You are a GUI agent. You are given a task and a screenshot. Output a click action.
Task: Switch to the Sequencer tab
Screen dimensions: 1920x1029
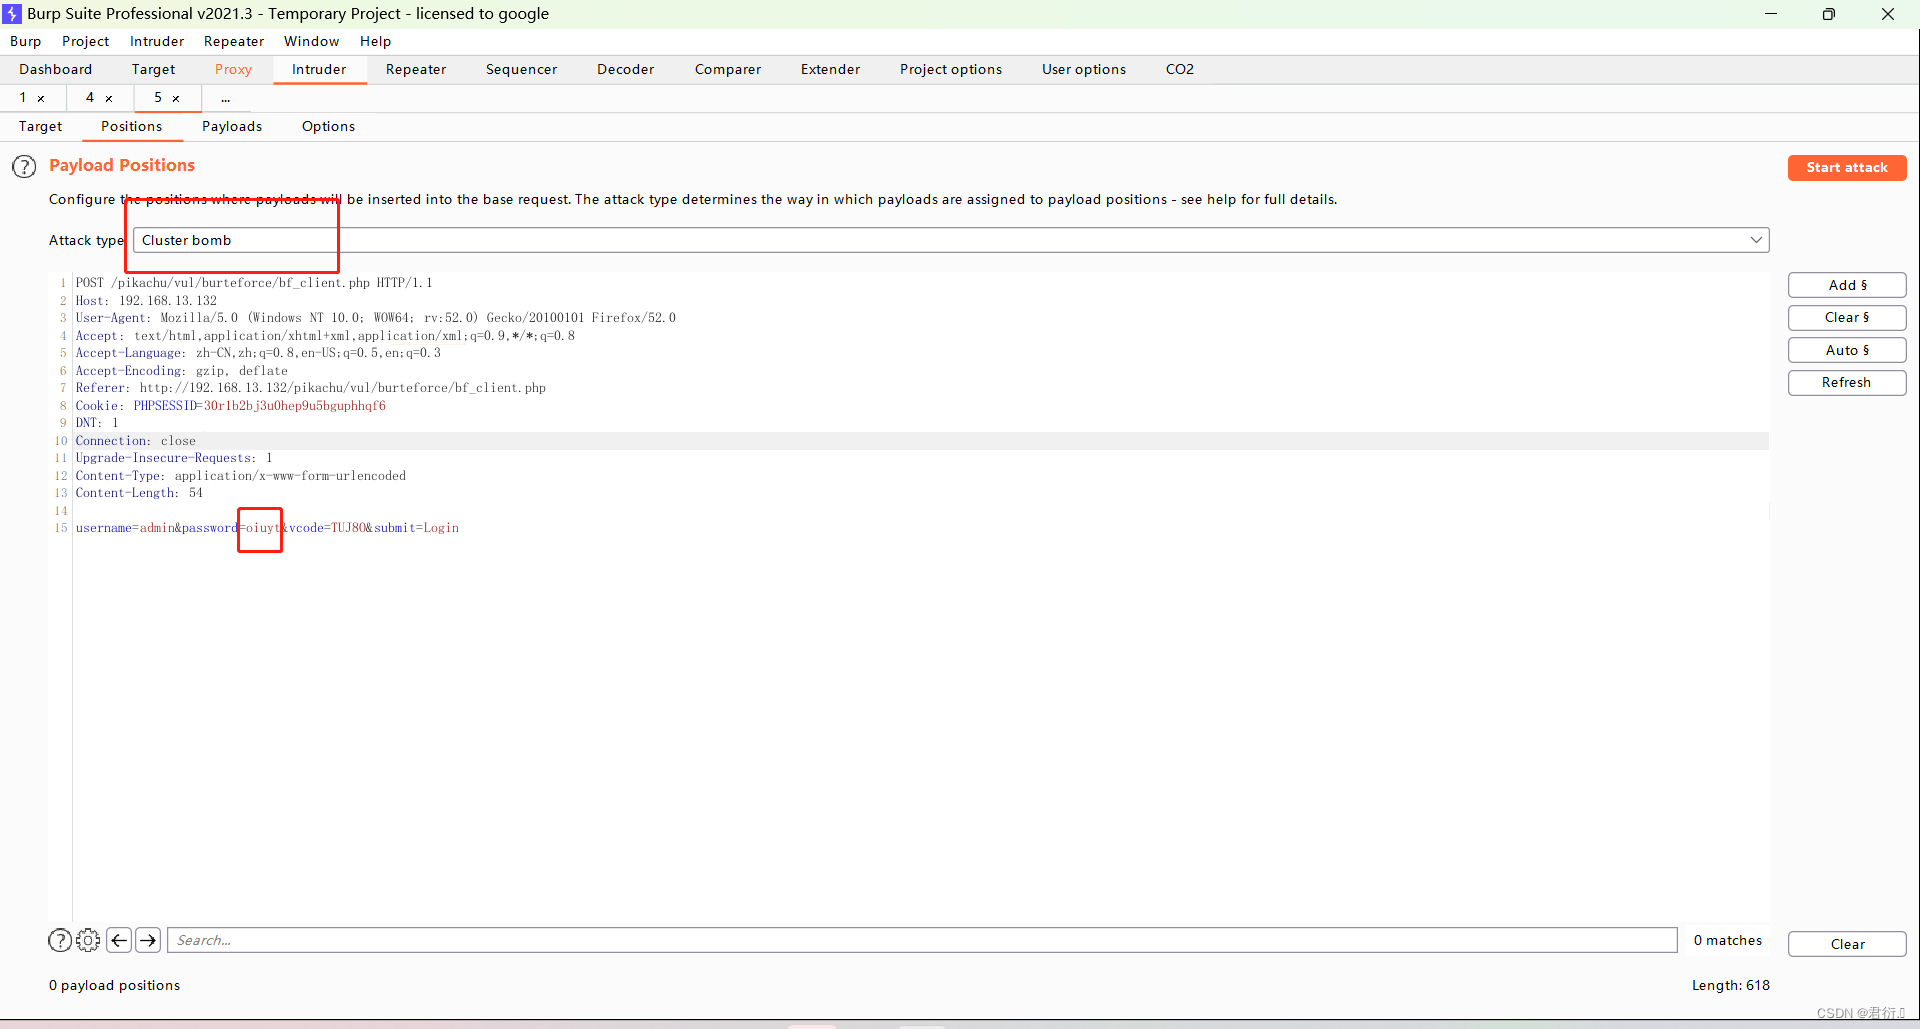[521, 69]
